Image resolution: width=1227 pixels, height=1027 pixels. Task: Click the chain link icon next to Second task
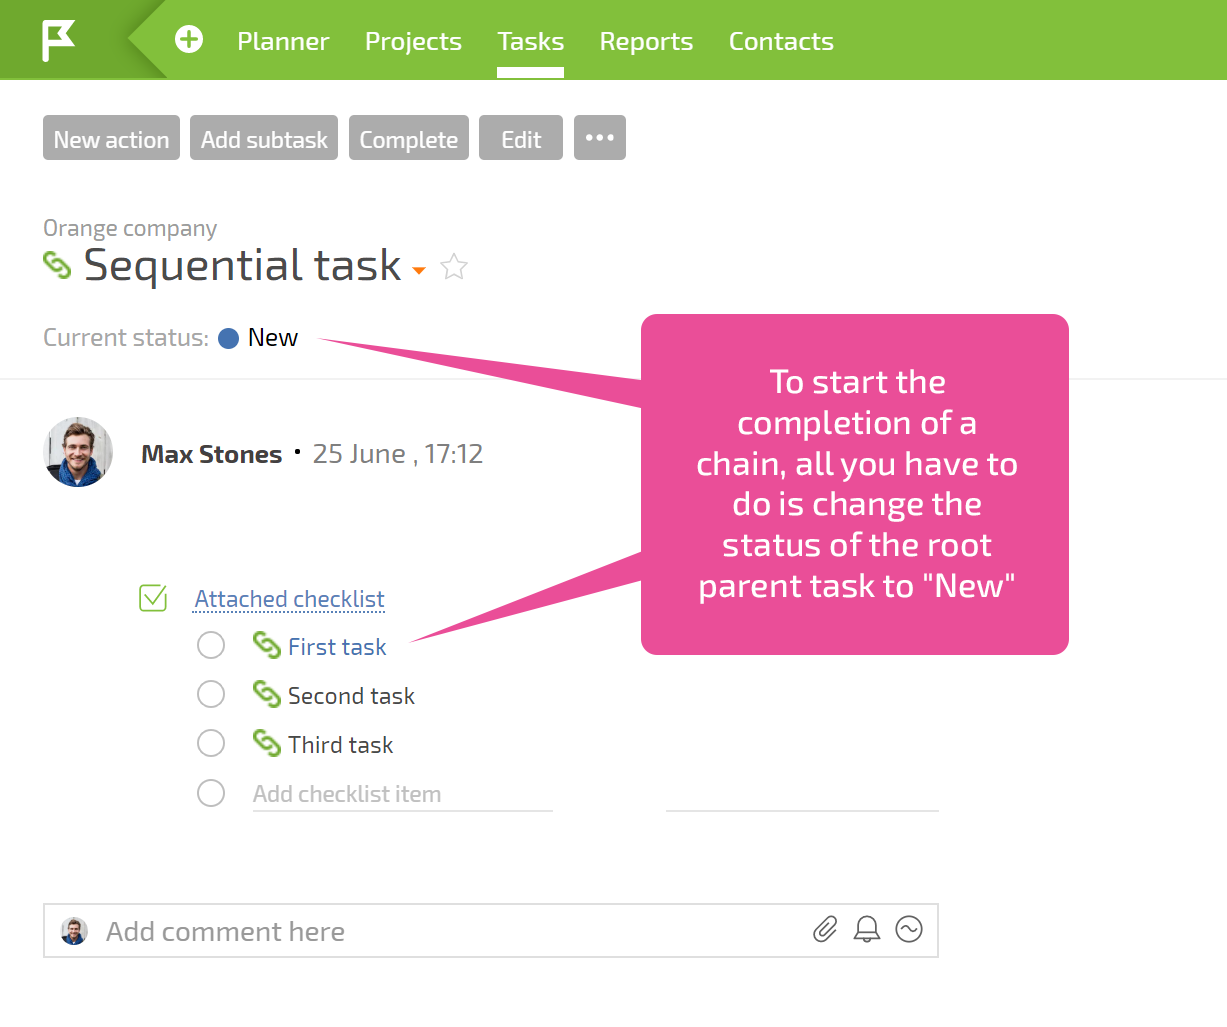pos(266,694)
